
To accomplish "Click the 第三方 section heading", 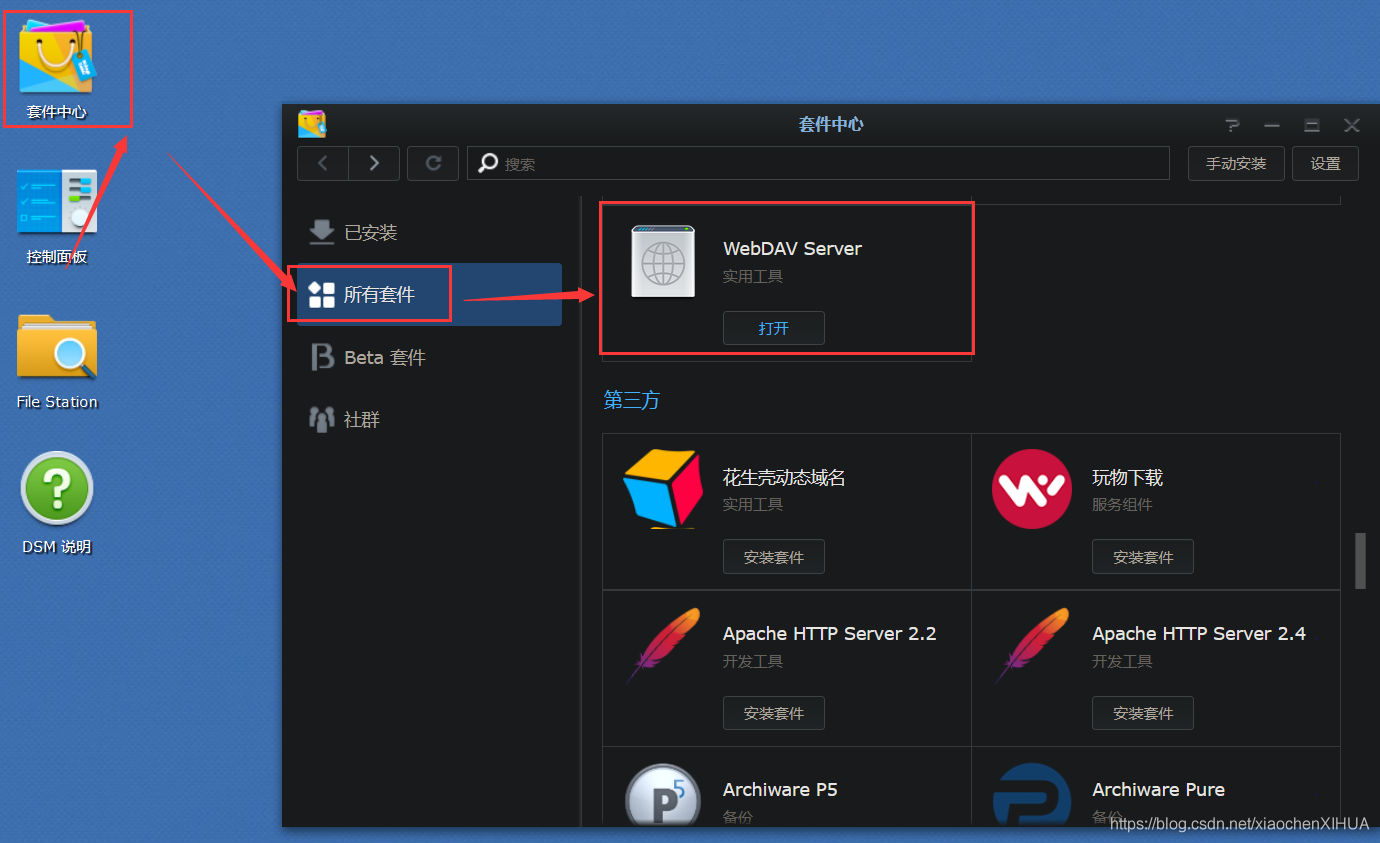I will (631, 400).
